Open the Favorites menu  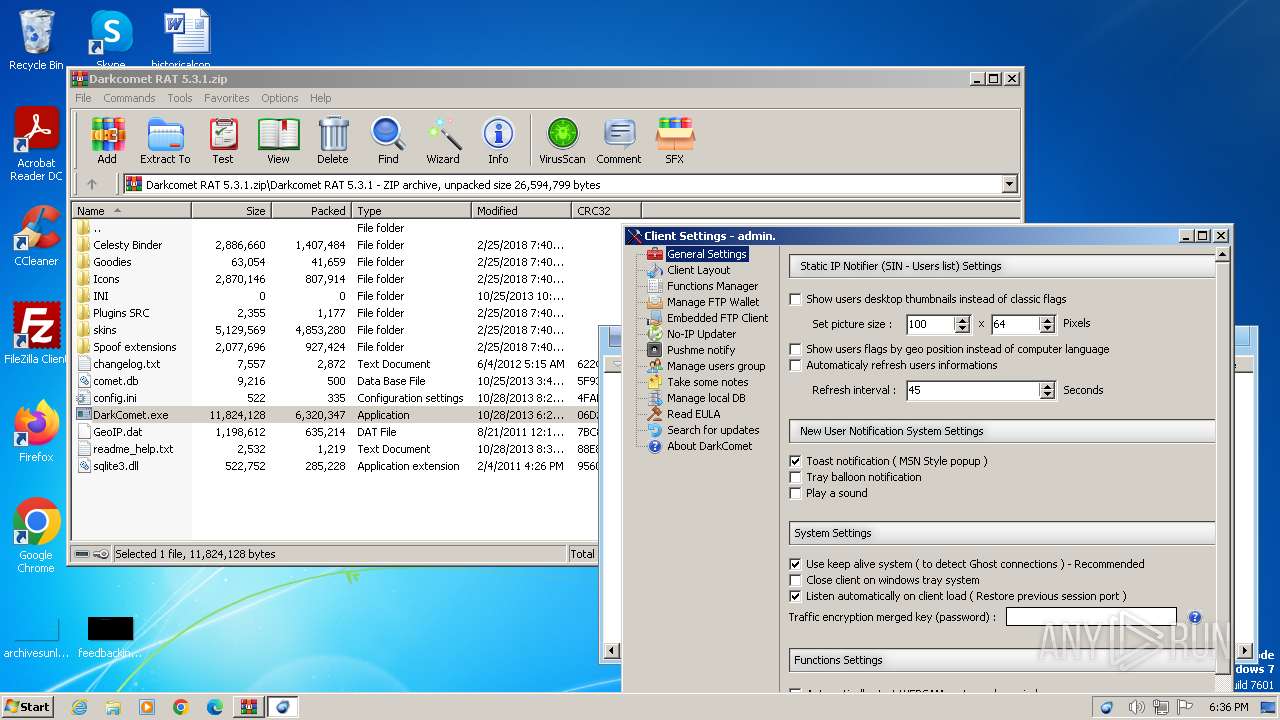[227, 98]
